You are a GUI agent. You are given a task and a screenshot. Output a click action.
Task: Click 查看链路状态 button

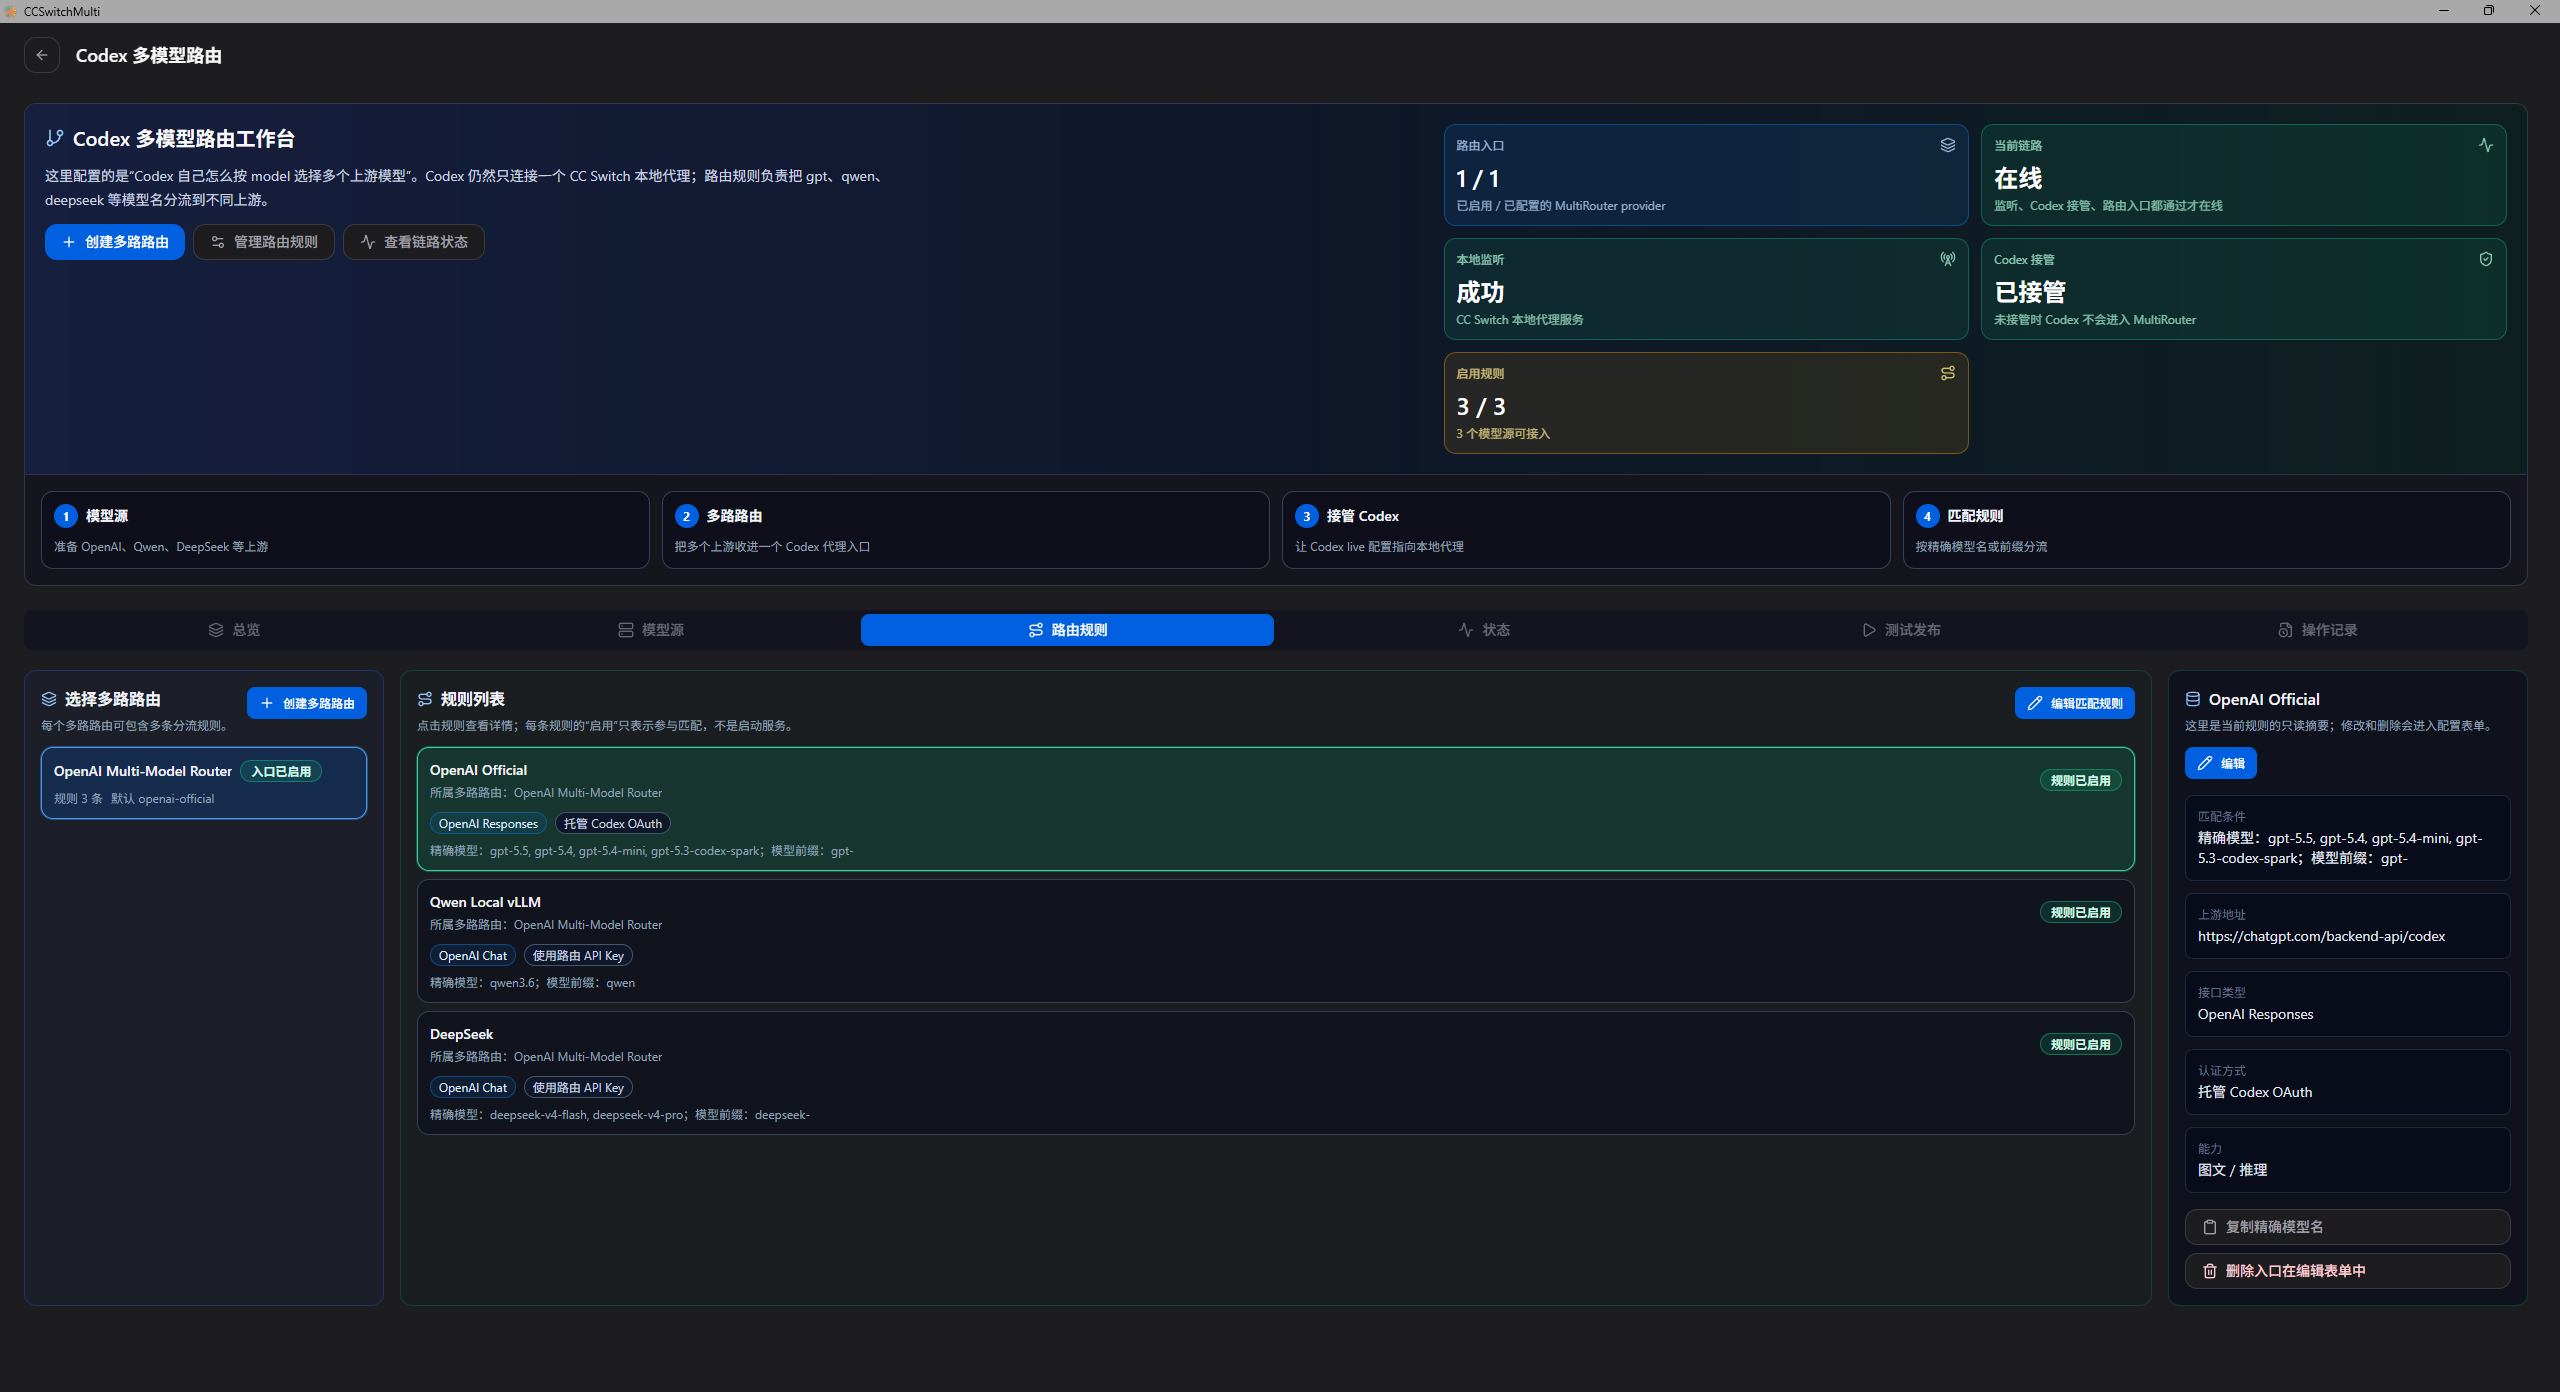click(x=414, y=242)
